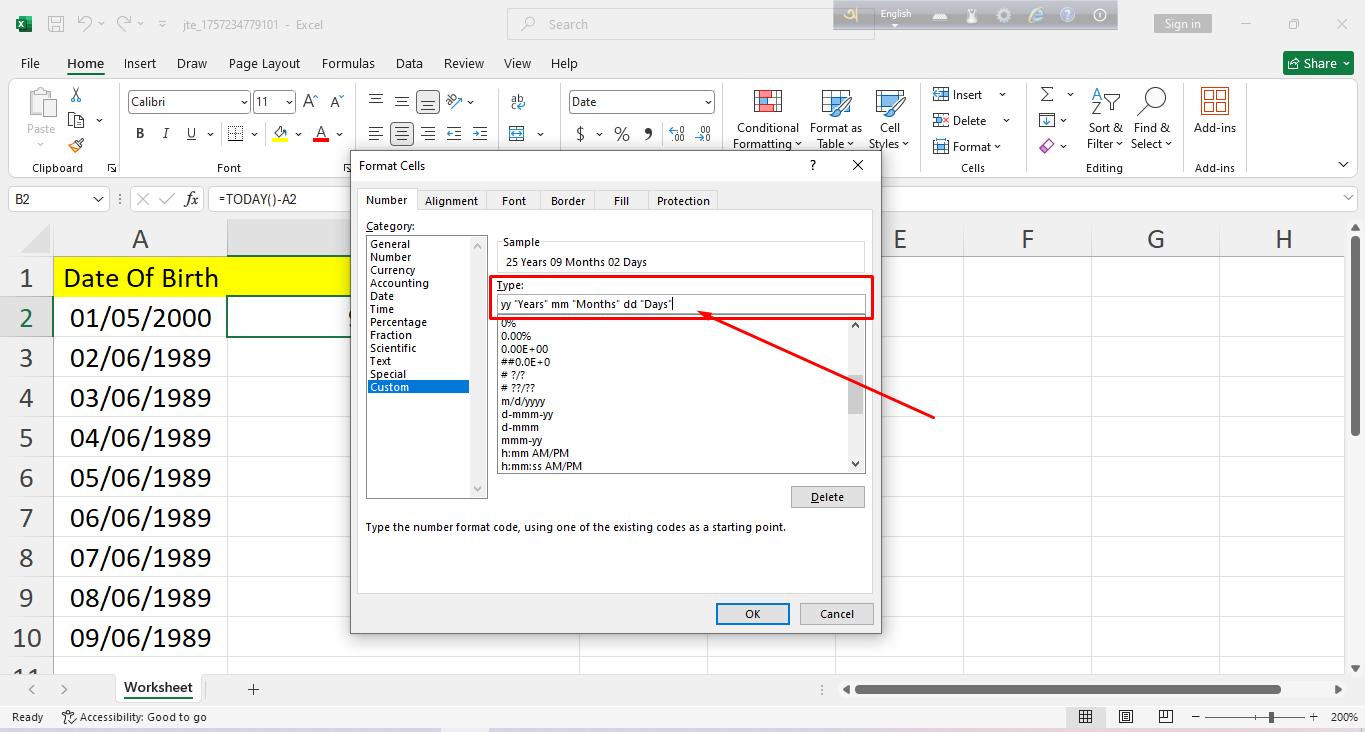This screenshot has height=732, width=1365.
Task: Click the Conditional Formatting icon
Action: [x=767, y=103]
